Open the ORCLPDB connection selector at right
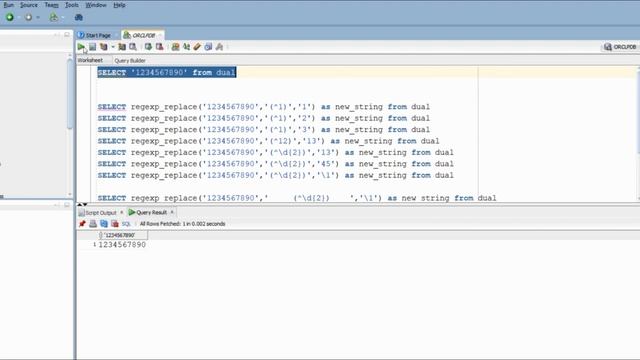Viewport: 640px width, 360px height. coord(620,47)
